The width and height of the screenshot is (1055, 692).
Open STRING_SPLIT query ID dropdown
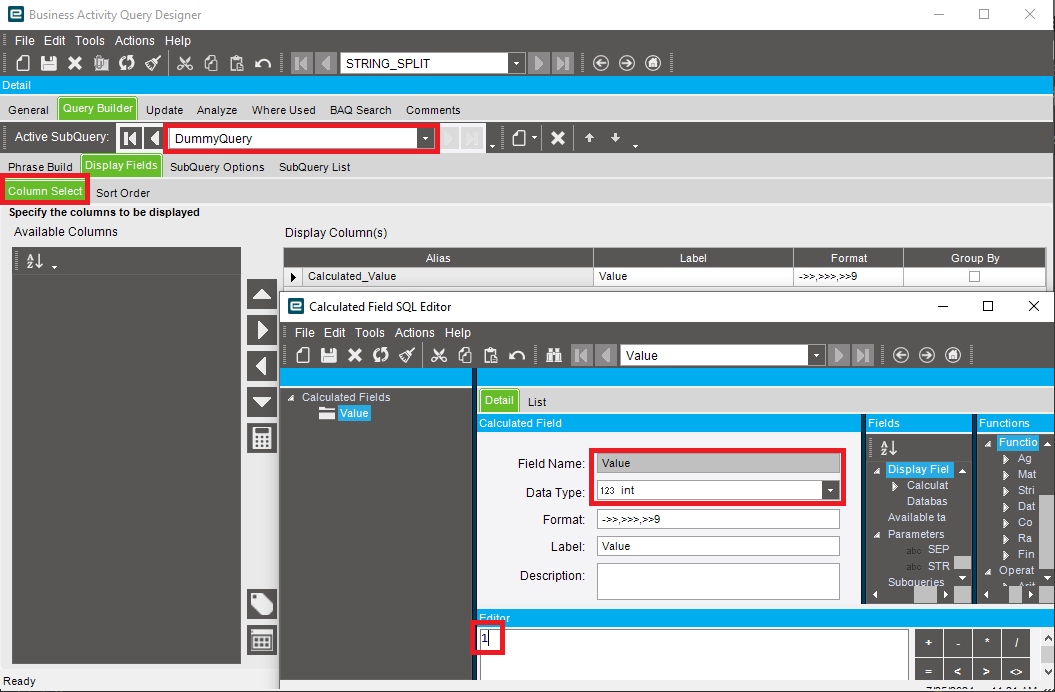[516, 63]
